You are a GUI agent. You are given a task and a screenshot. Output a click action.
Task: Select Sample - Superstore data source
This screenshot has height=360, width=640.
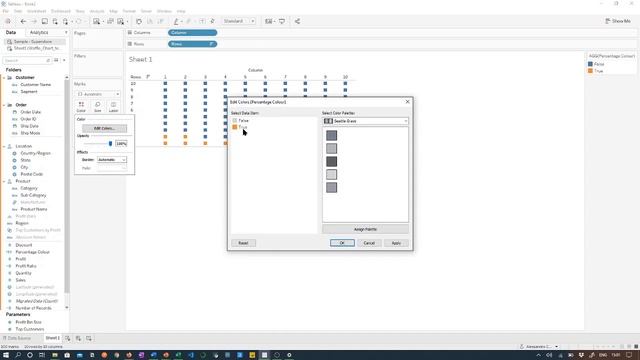pyautogui.click(x=35, y=42)
